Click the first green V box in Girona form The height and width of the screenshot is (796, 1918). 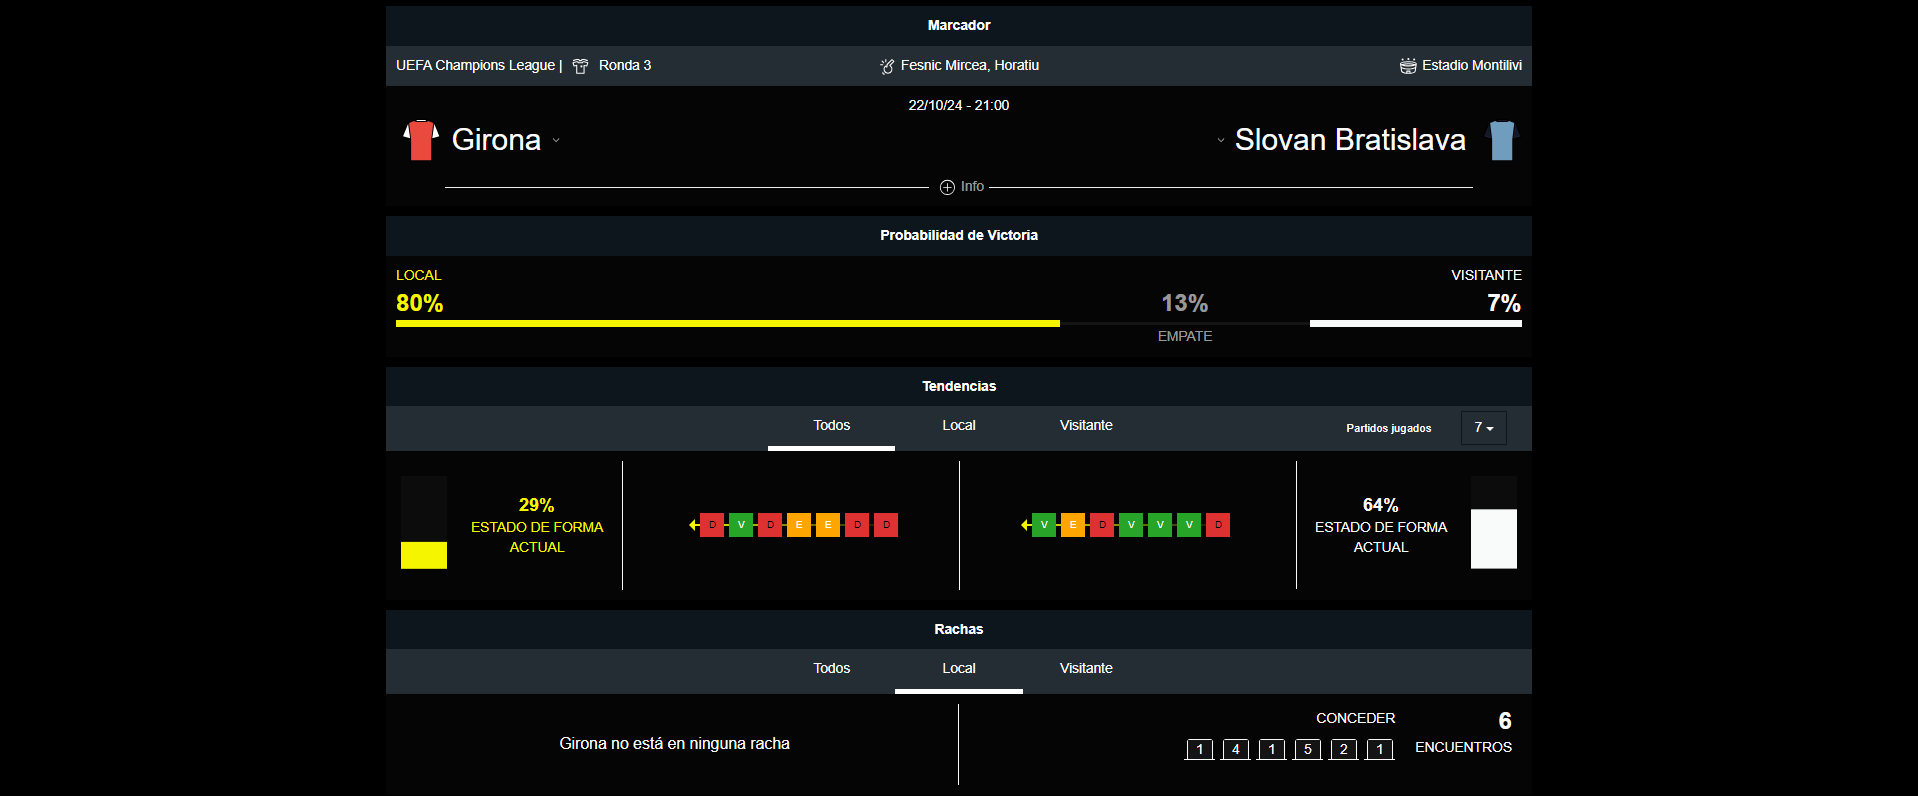click(741, 525)
